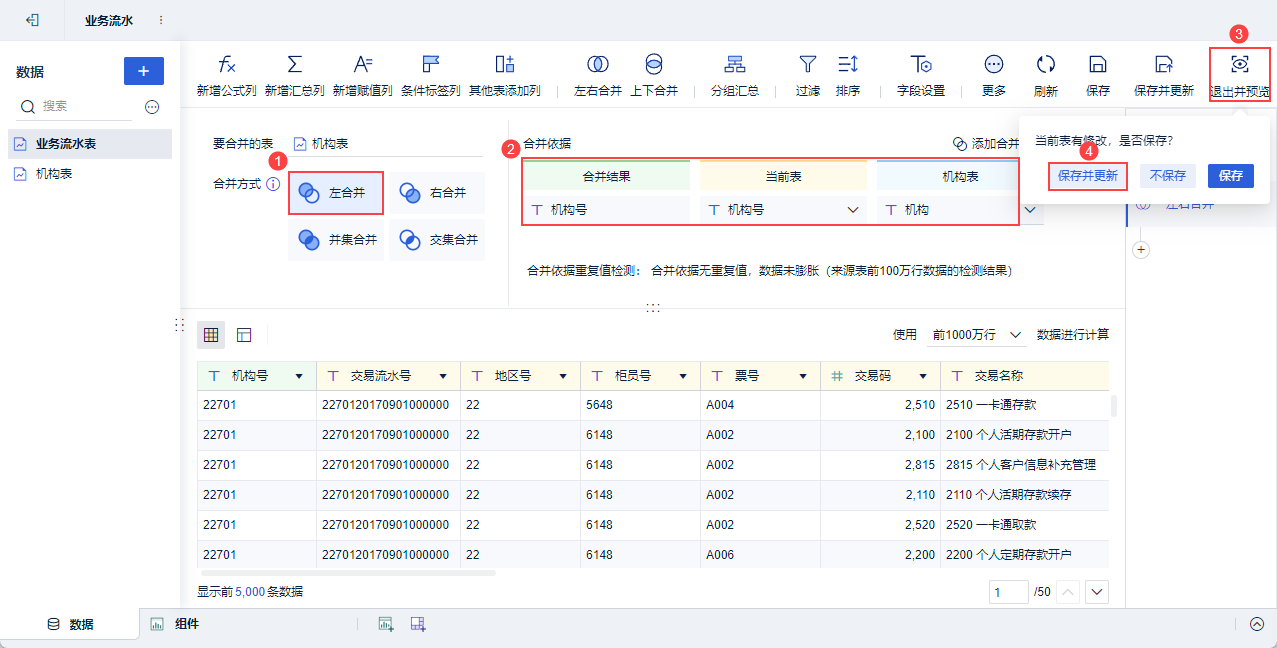
Task: Click the 排序 sort icon
Action: point(848,65)
